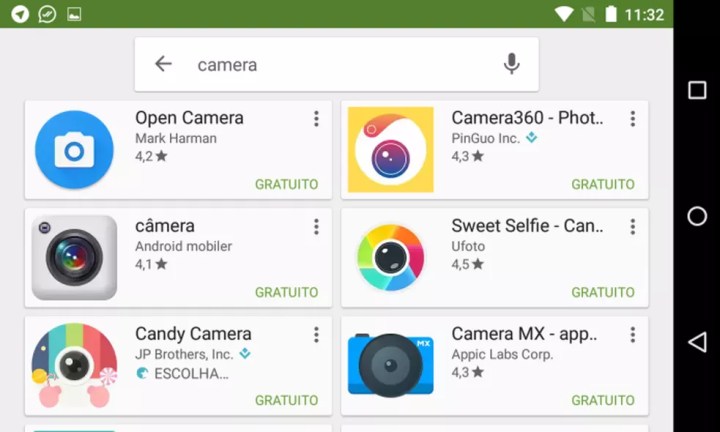The image size is (720, 432).
Task: Select the "Open Camera" title text
Action: (189, 118)
